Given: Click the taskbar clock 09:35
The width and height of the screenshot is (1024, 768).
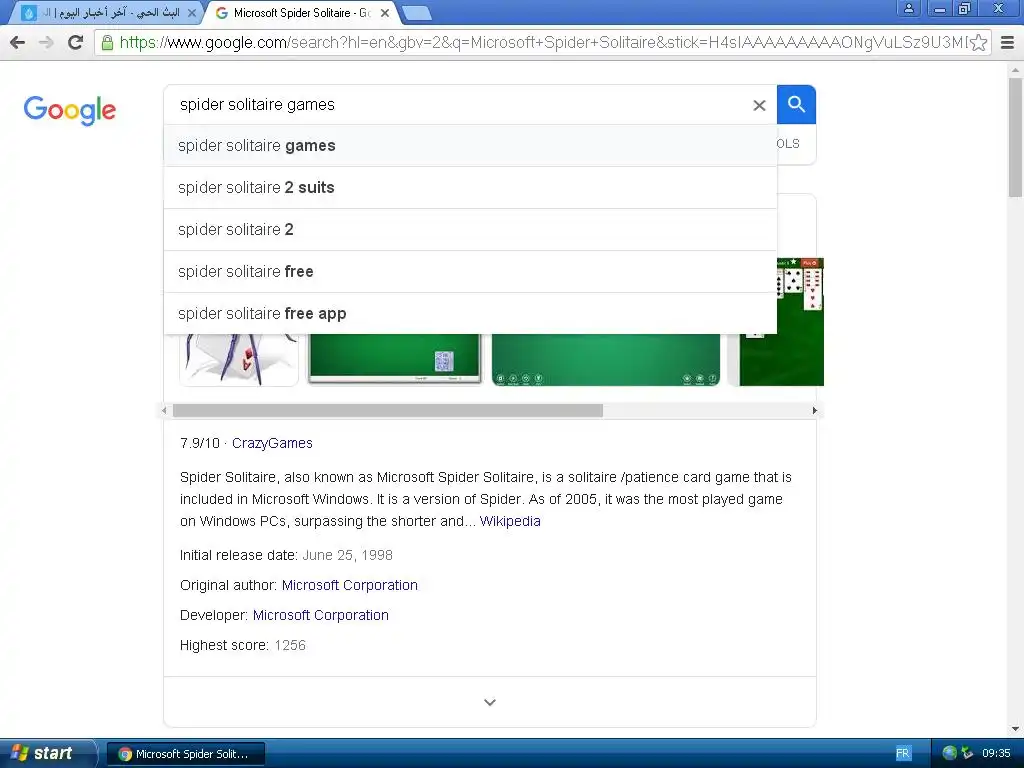Looking at the screenshot, I should point(996,754).
